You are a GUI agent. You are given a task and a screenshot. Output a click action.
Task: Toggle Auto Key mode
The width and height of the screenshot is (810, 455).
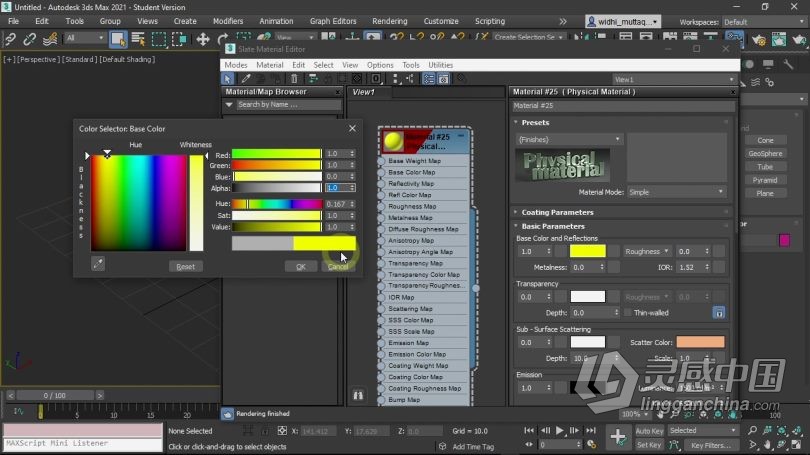coord(649,431)
